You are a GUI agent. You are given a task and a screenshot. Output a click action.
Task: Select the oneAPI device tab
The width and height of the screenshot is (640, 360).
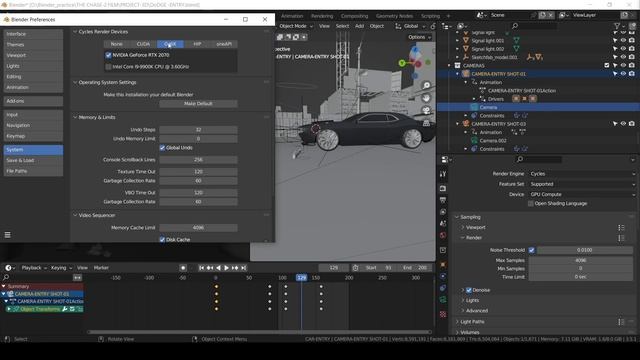point(224,44)
